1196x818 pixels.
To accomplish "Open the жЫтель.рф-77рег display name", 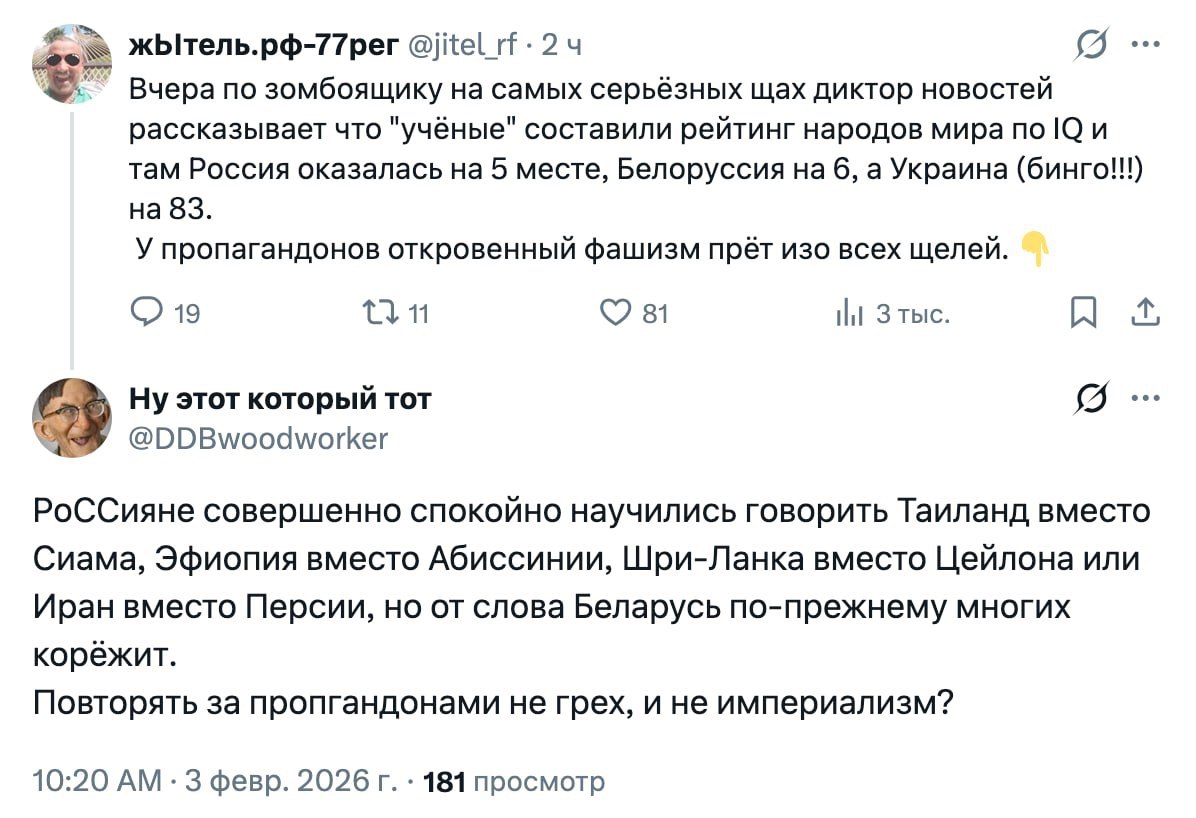I will coord(265,45).
